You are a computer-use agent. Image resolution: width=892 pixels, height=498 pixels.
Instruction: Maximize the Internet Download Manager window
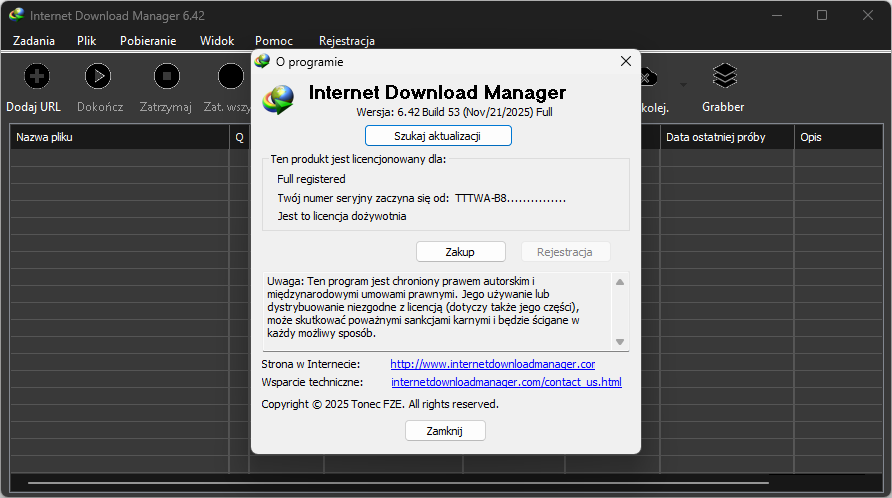click(822, 15)
